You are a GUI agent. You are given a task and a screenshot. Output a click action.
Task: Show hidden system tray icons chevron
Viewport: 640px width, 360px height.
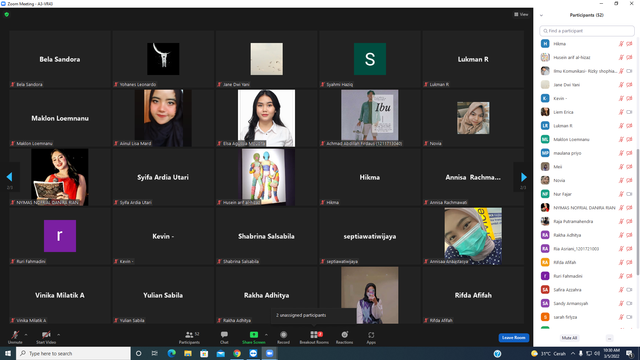tap(573, 353)
